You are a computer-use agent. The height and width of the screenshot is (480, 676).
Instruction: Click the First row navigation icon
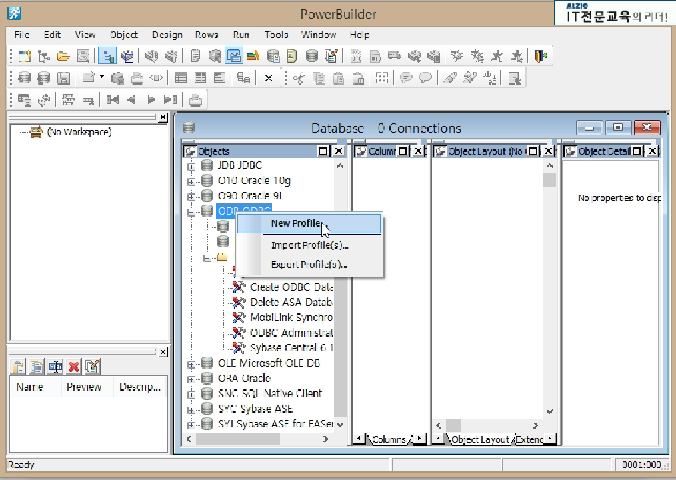tap(113, 100)
